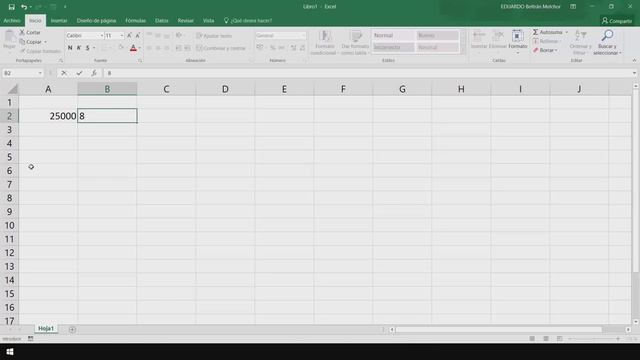
Task: Apply Neutral cell style
Action: coord(437,47)
